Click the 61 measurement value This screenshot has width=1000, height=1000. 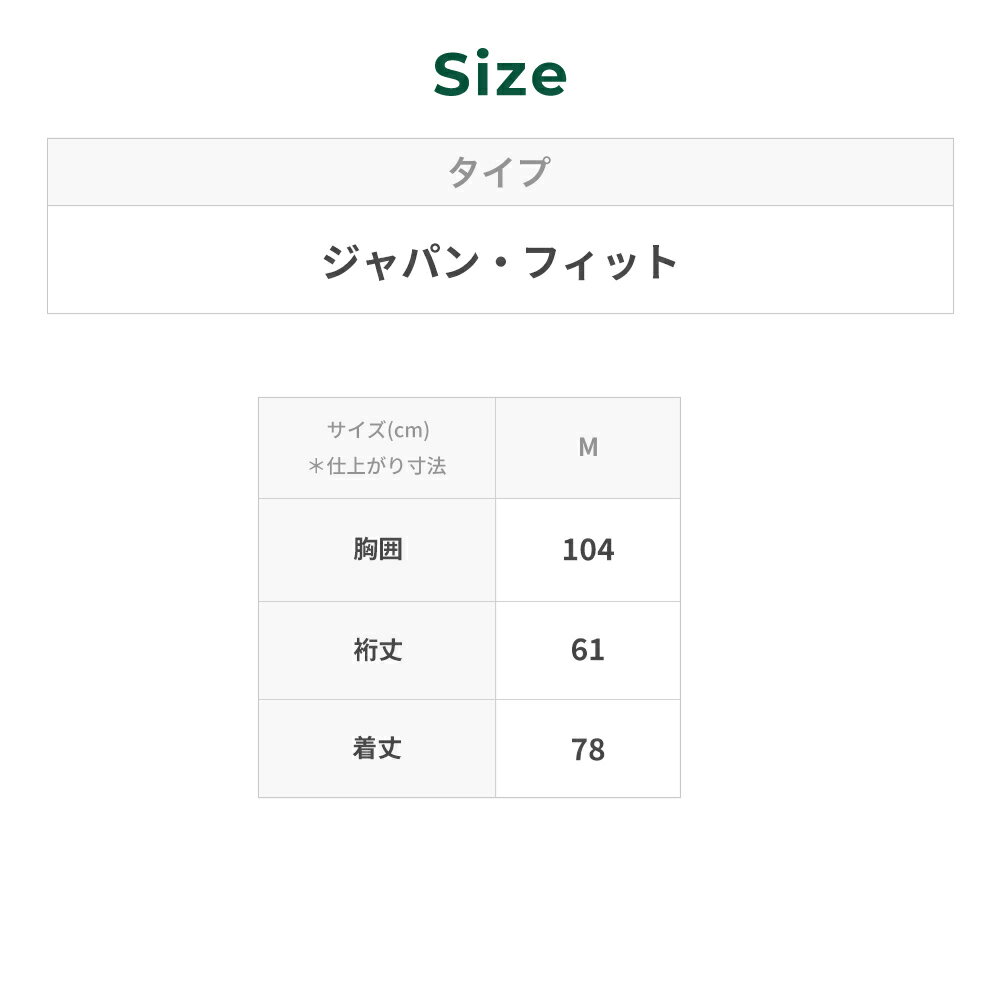(588, 650)
